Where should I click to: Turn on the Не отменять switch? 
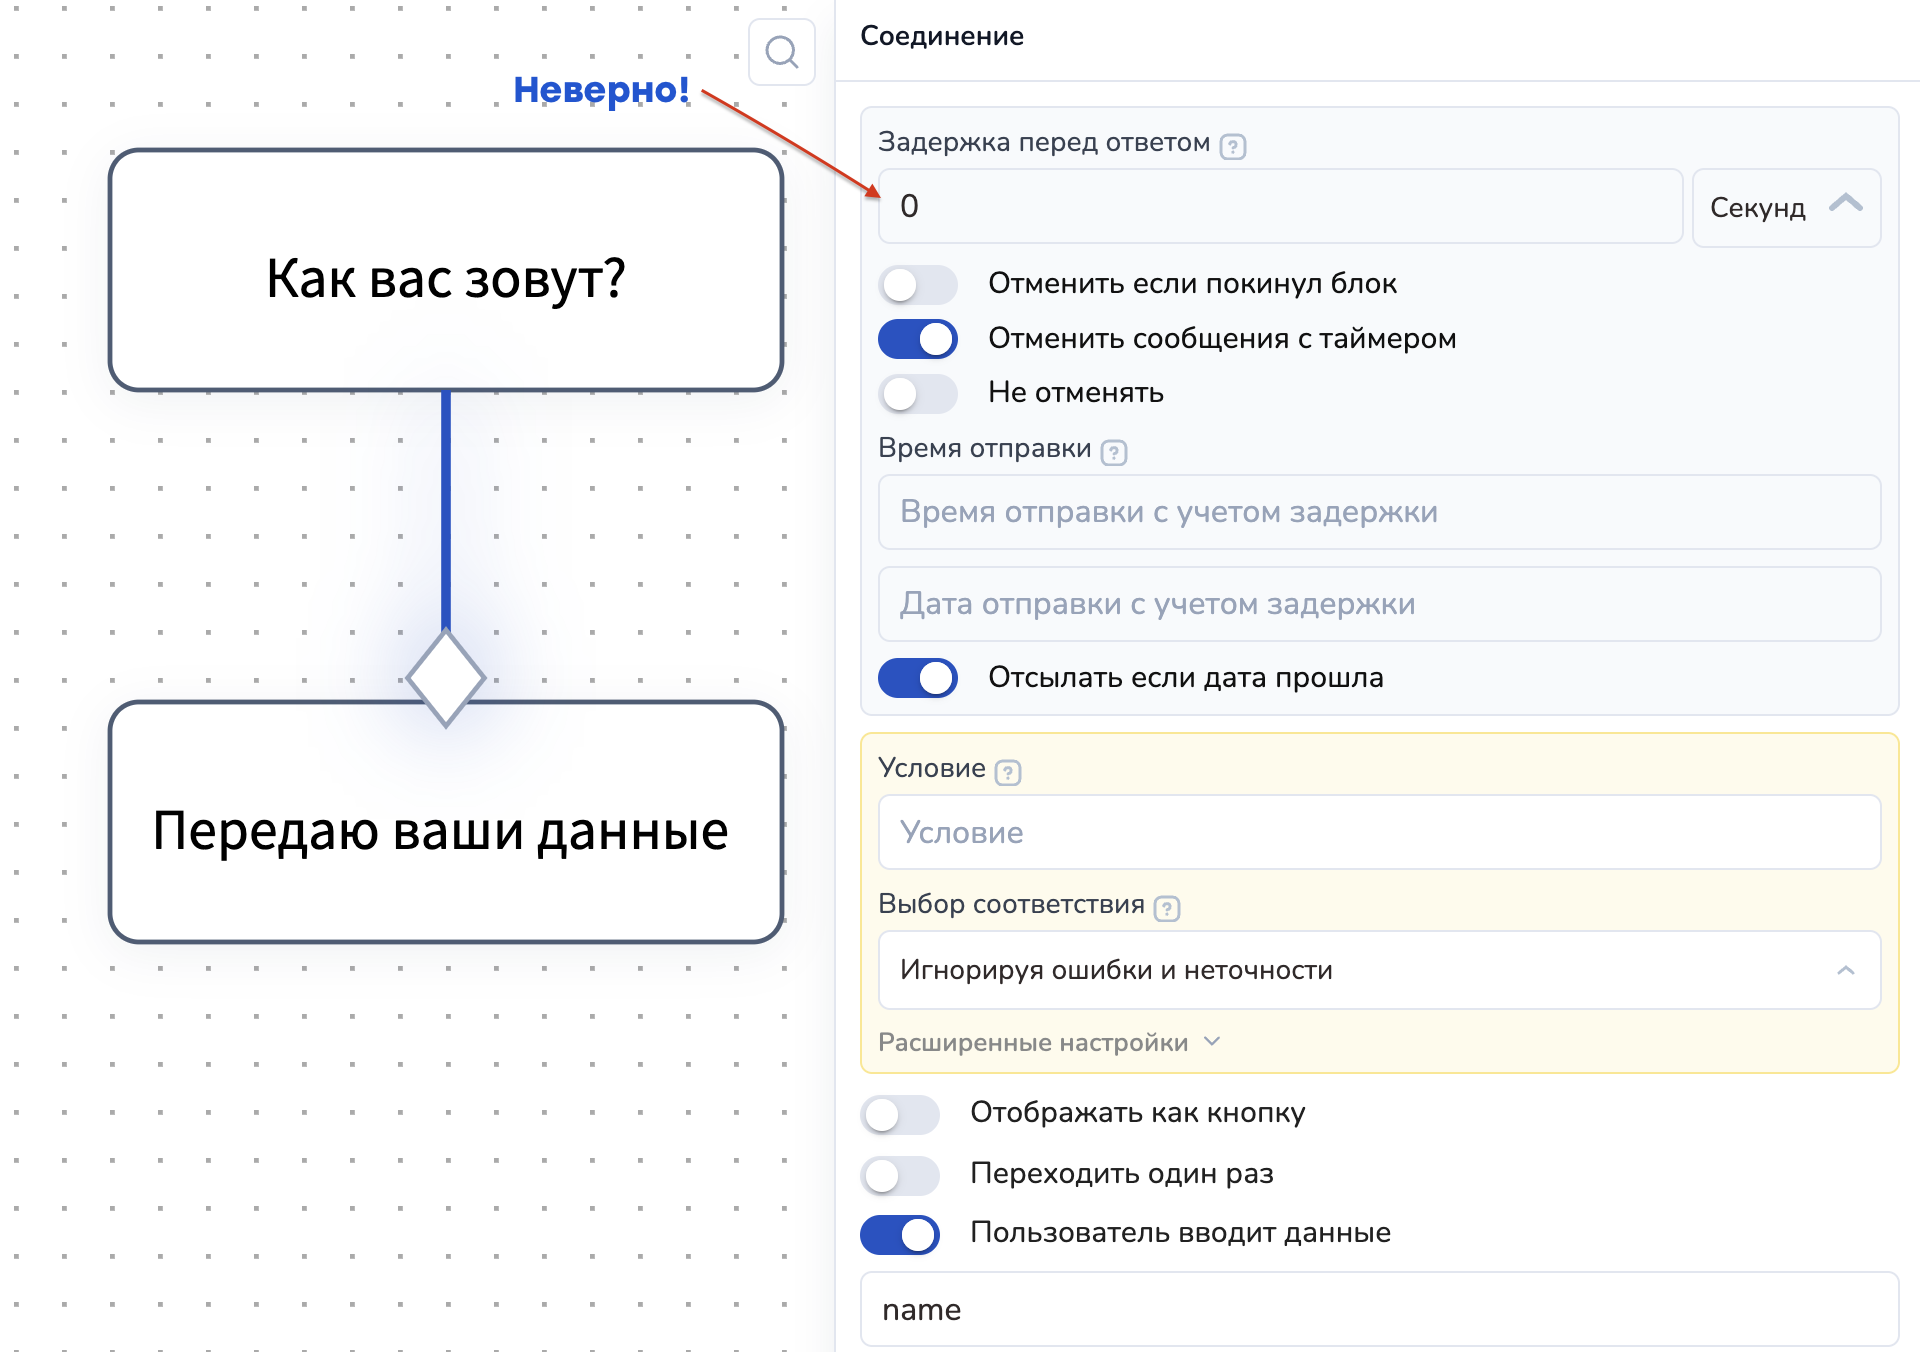pos(917,393)
